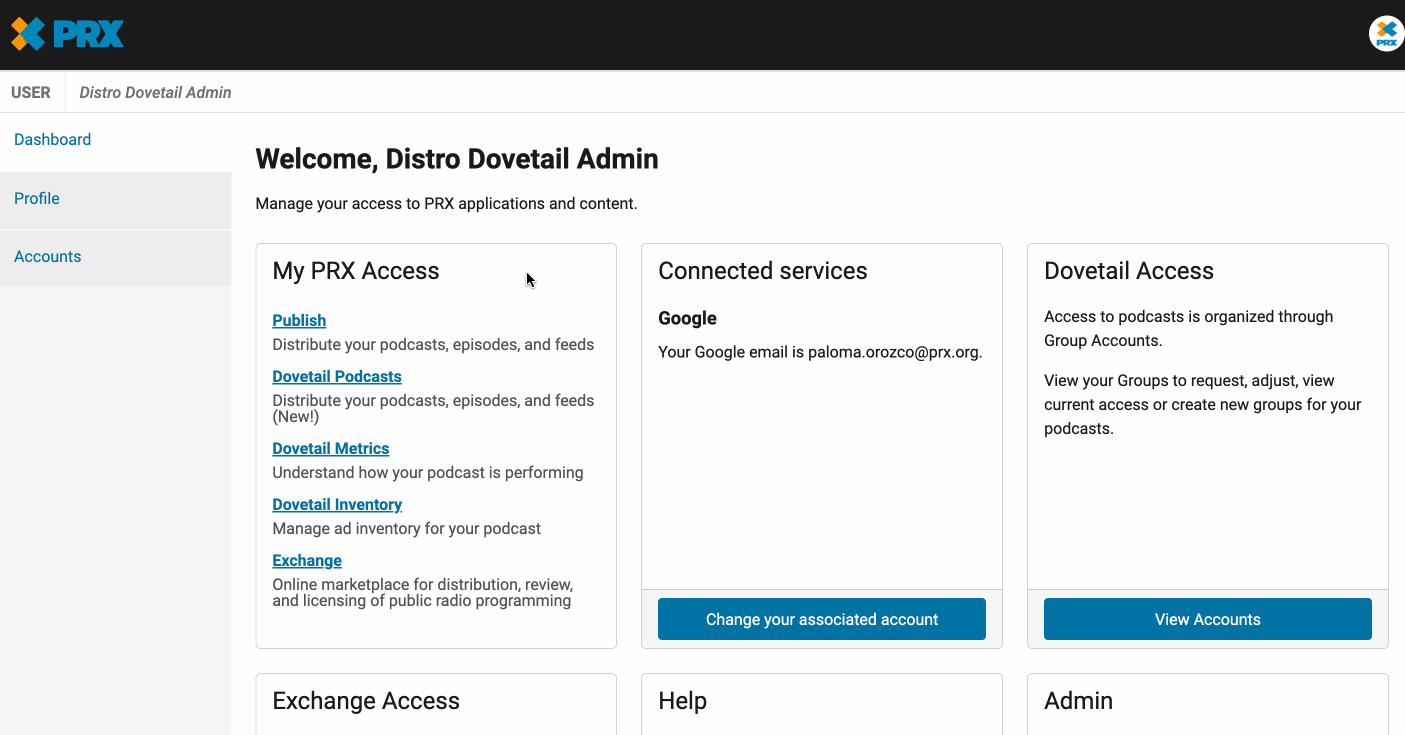1405x735 pixels.
Task: Open the Exchange marketplace link
Action: click(307, 560)
